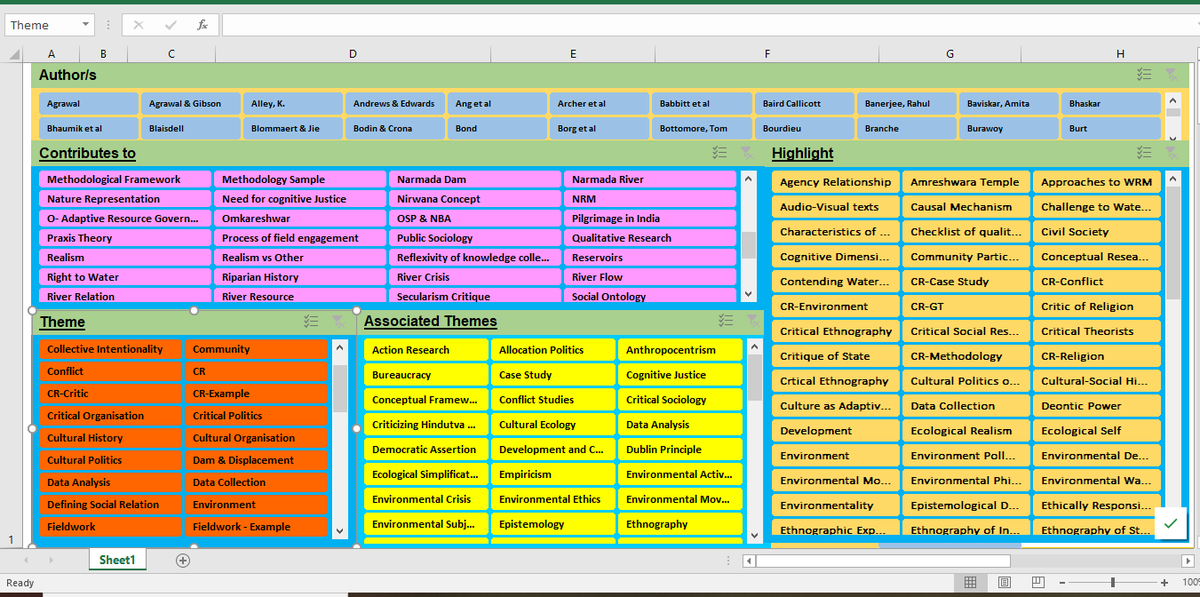Select Amreshwara Temple highlight button

coord(966,182)
